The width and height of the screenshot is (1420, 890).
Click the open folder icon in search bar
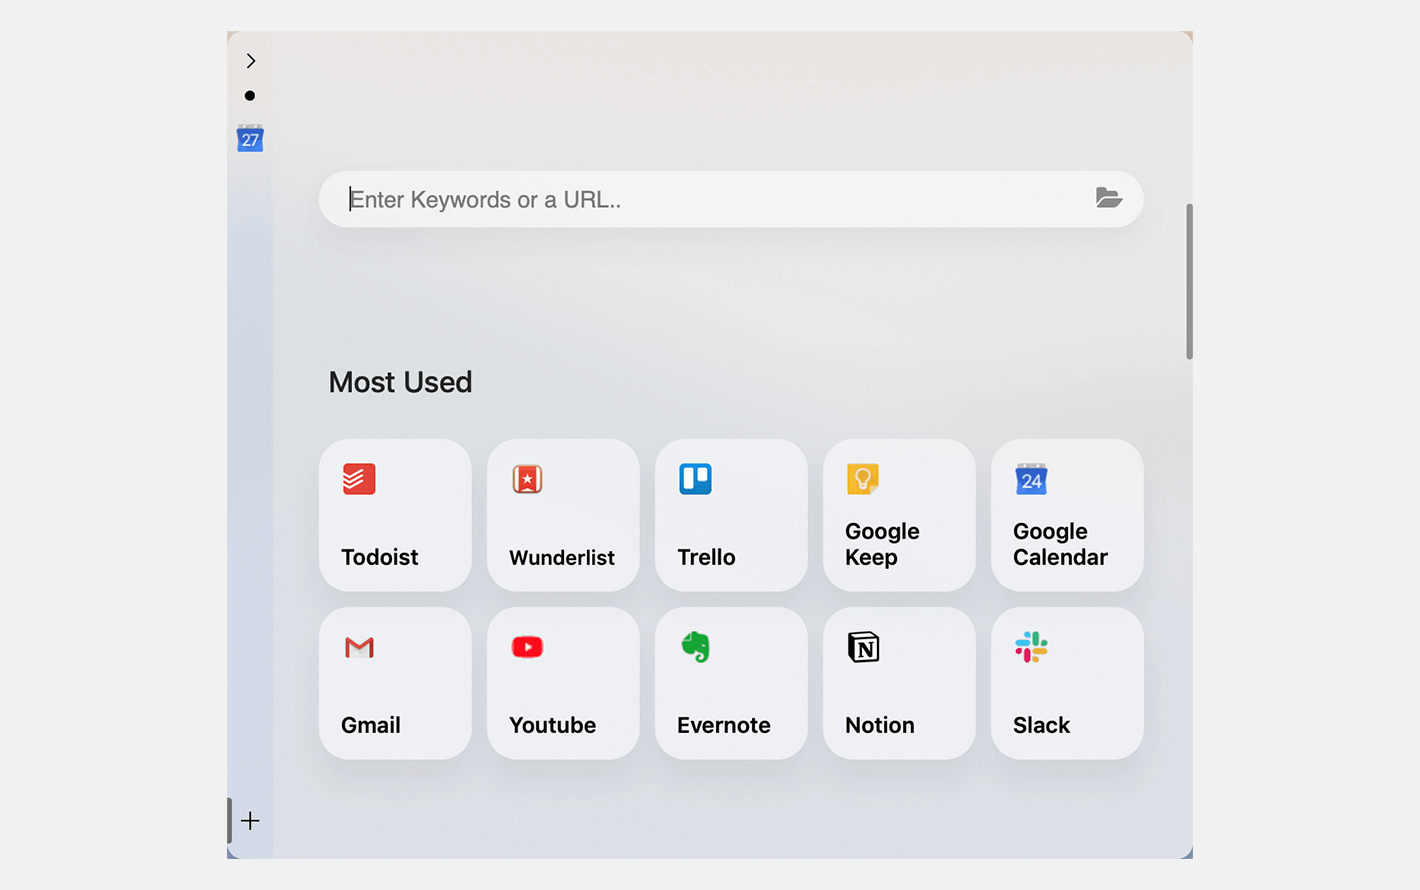(x=1108, y=198)
